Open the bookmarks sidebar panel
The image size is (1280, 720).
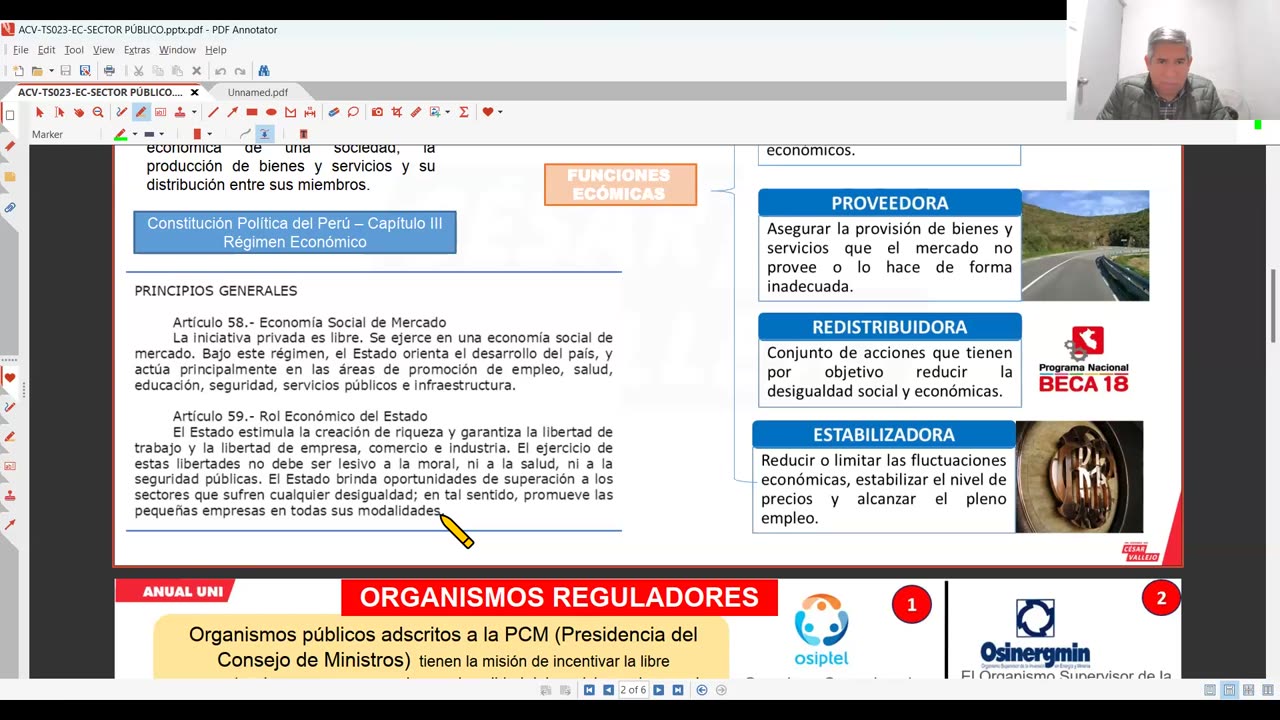point(10,146)
